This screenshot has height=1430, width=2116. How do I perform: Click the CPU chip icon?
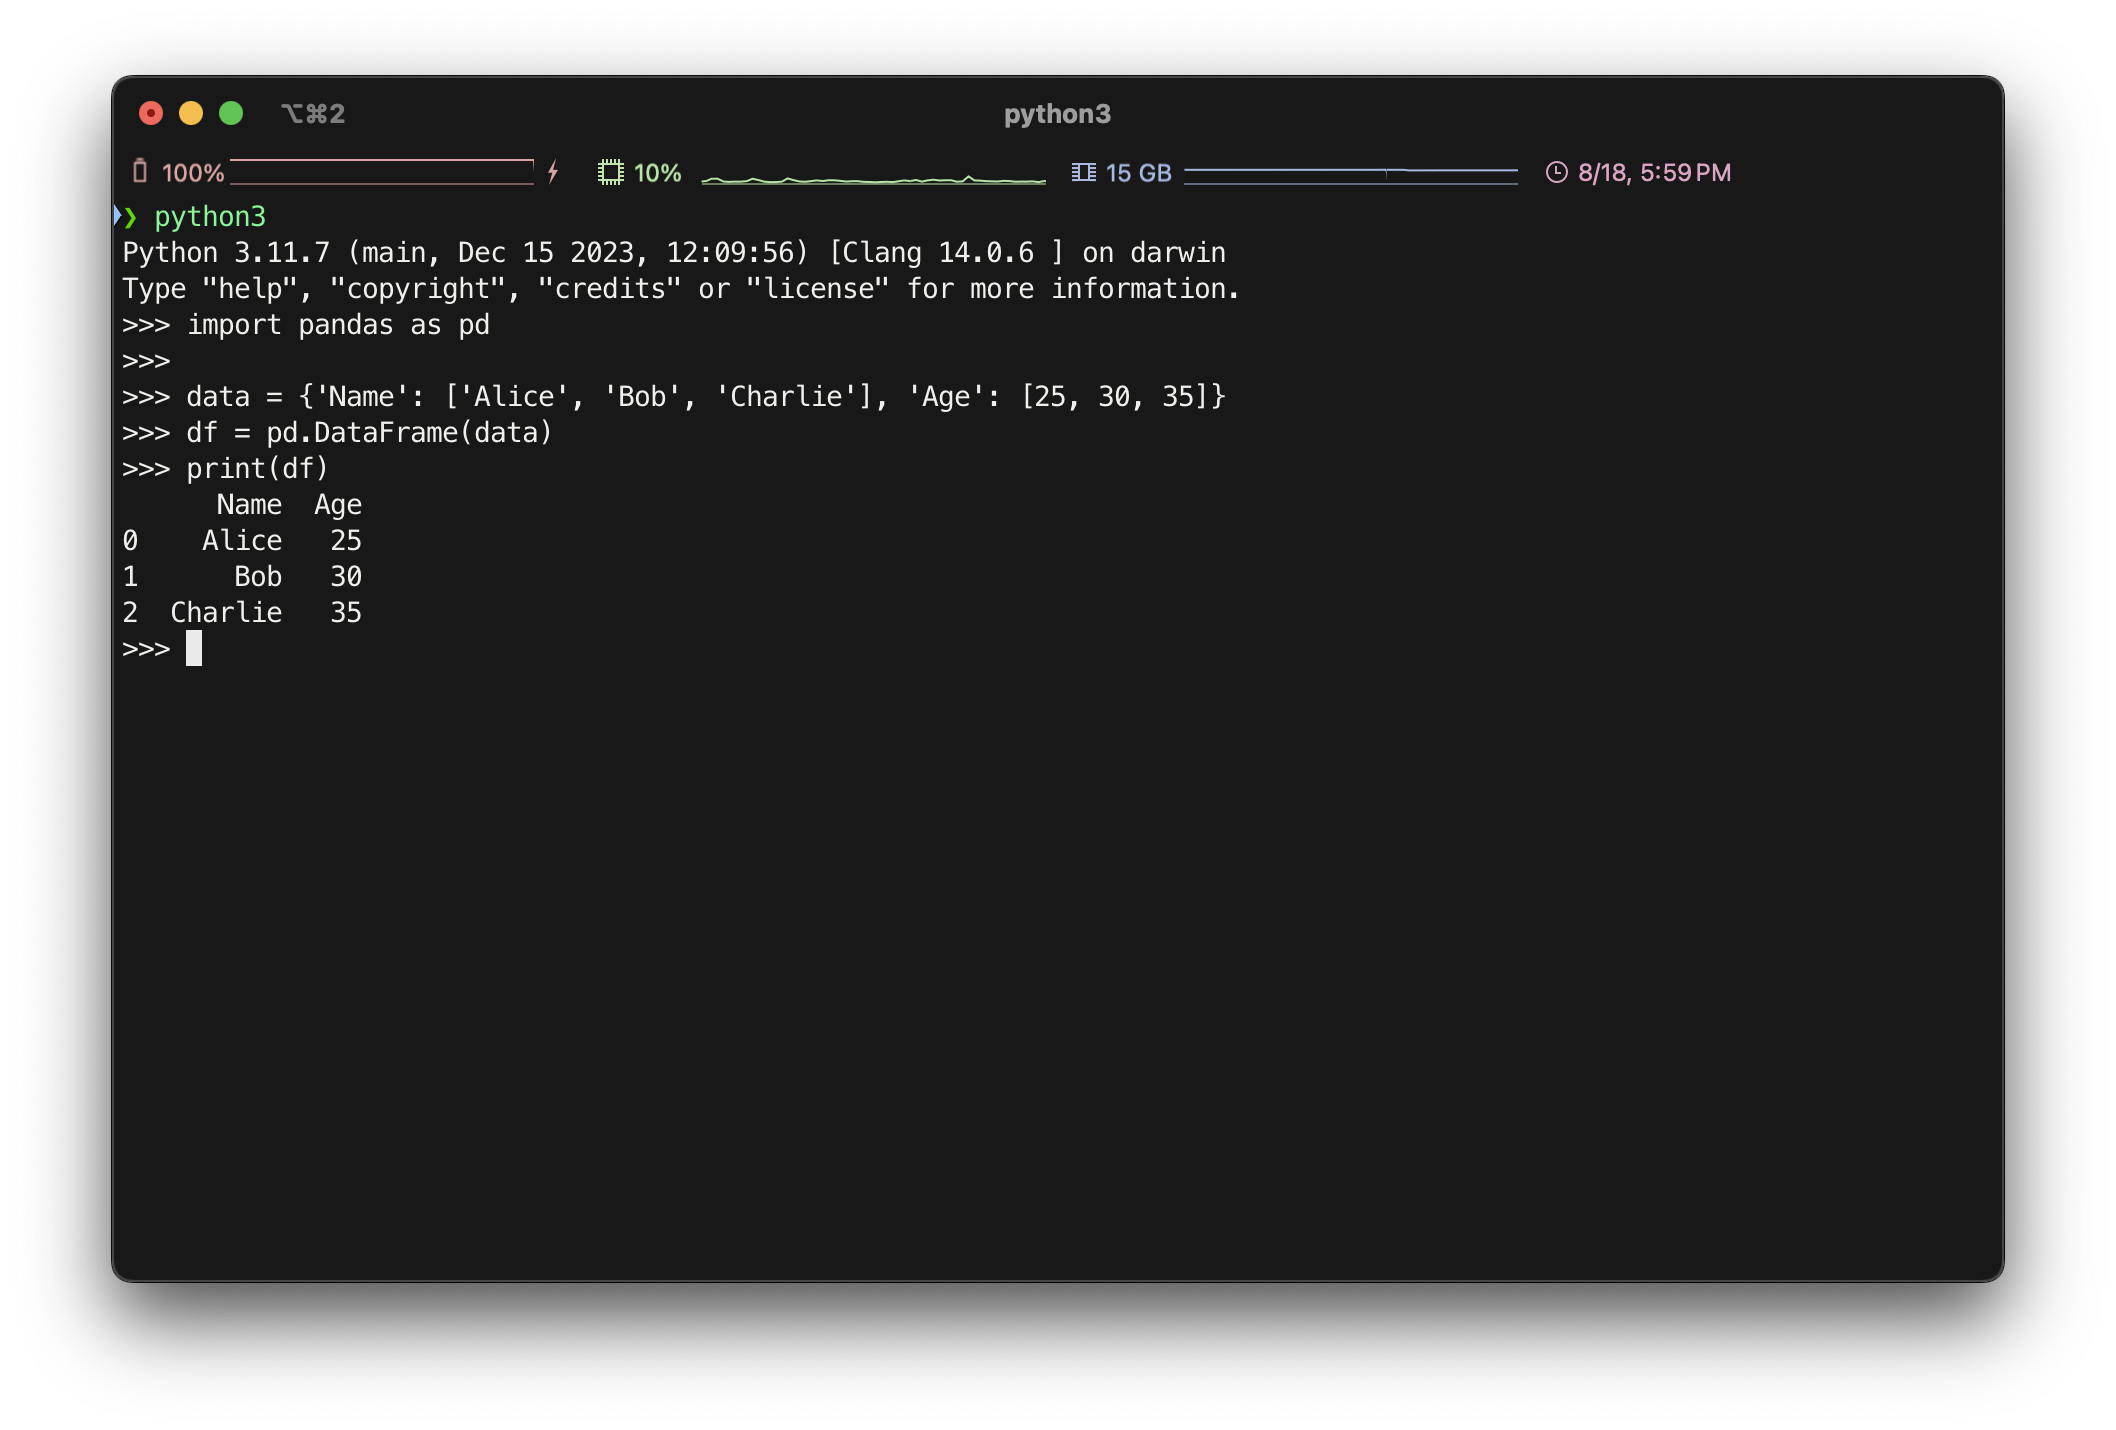click(610, 172)
